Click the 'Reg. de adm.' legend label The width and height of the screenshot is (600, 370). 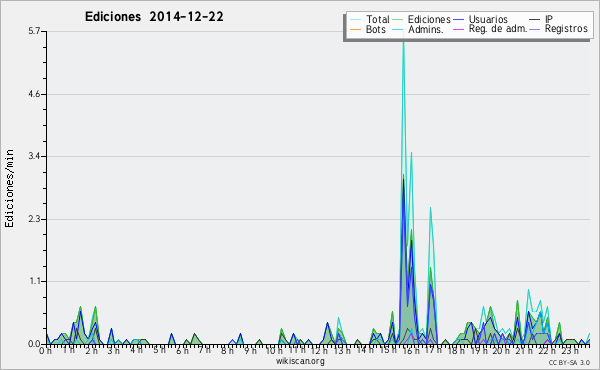click(498, 29)
